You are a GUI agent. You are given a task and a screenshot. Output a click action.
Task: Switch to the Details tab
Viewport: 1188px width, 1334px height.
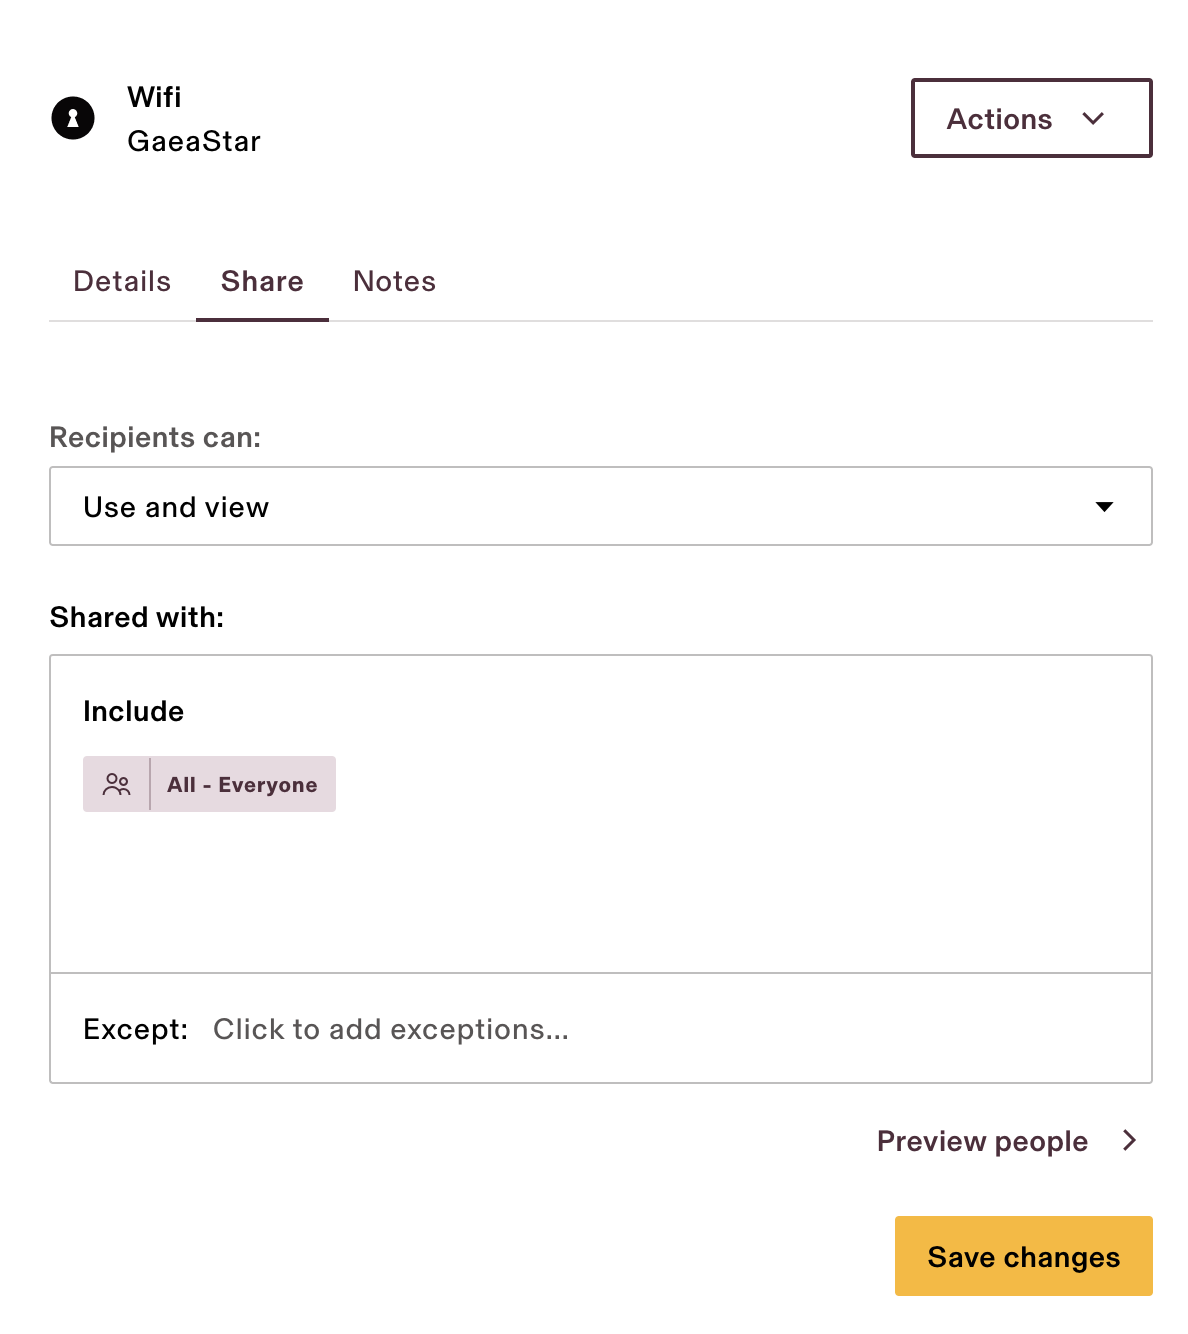(122, 282)
